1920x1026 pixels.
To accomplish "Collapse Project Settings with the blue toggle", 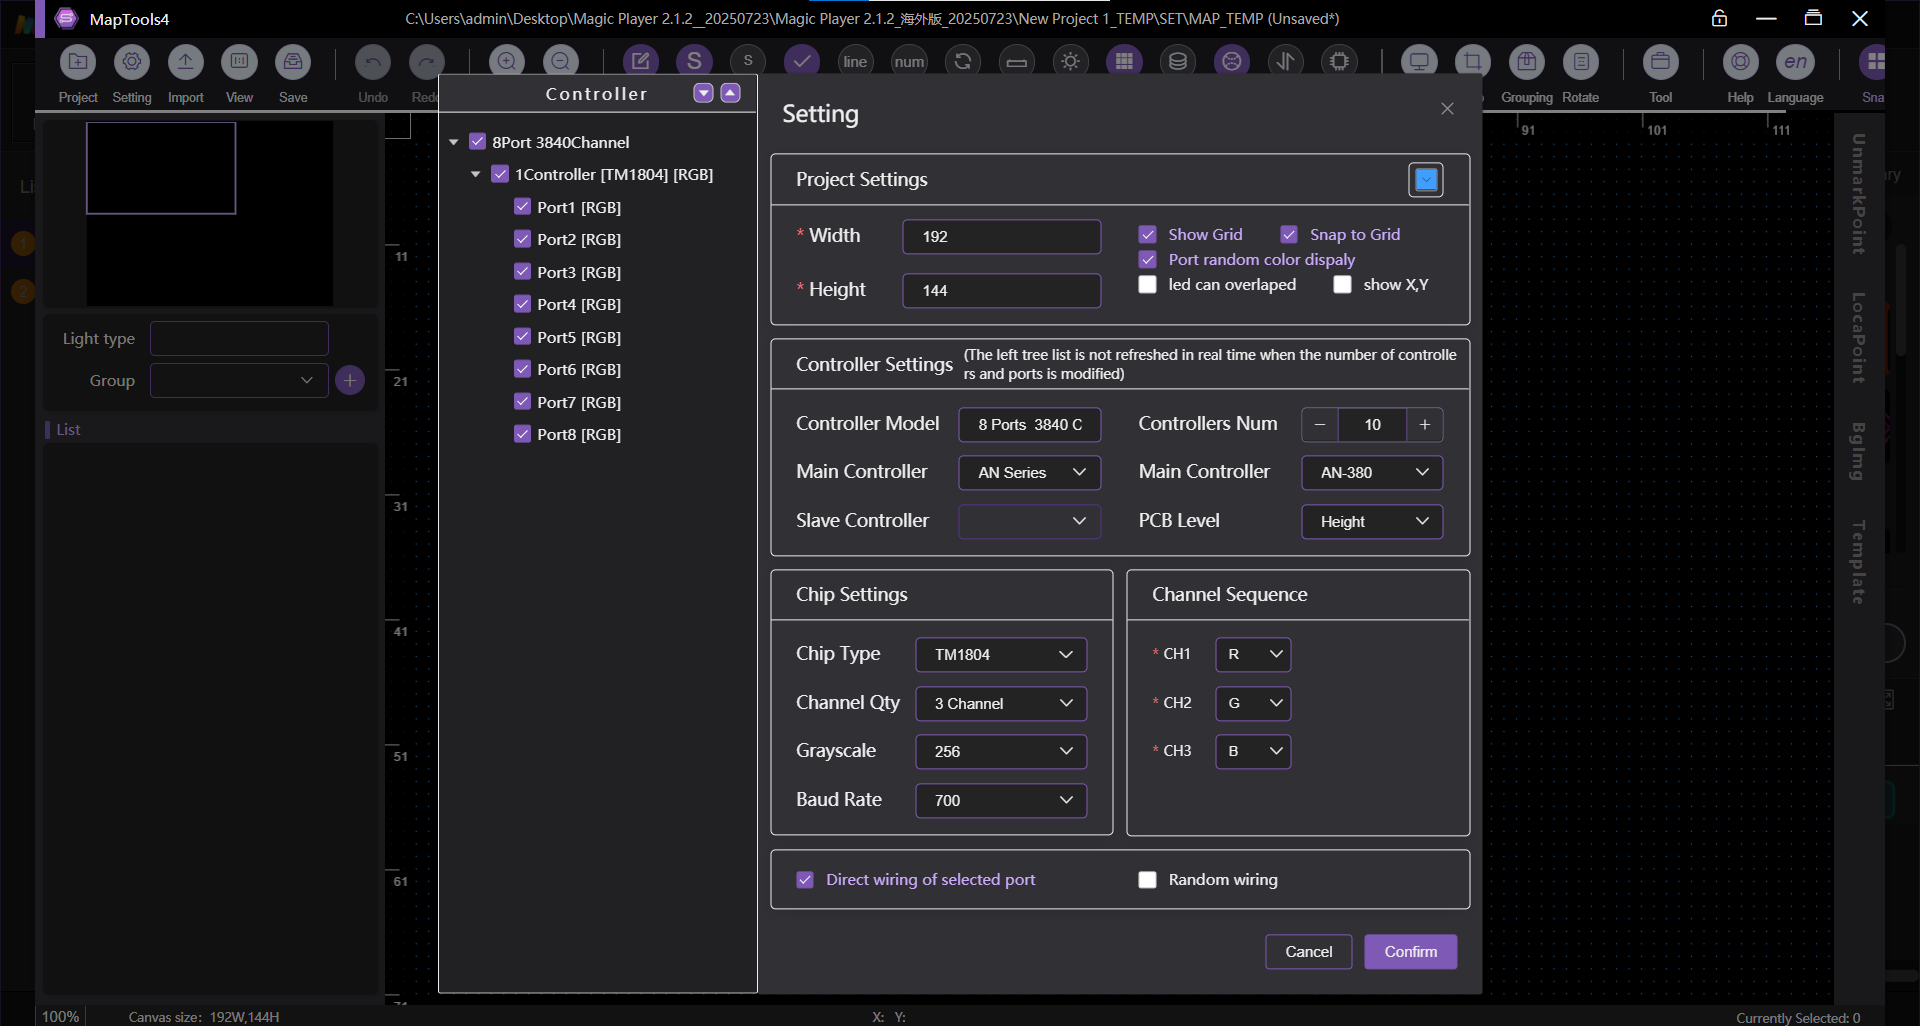I will [x=1426, y=180].
